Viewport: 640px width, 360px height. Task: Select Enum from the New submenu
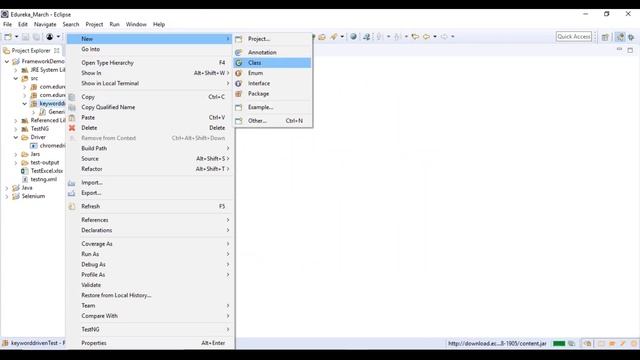(x=272, y=73)
